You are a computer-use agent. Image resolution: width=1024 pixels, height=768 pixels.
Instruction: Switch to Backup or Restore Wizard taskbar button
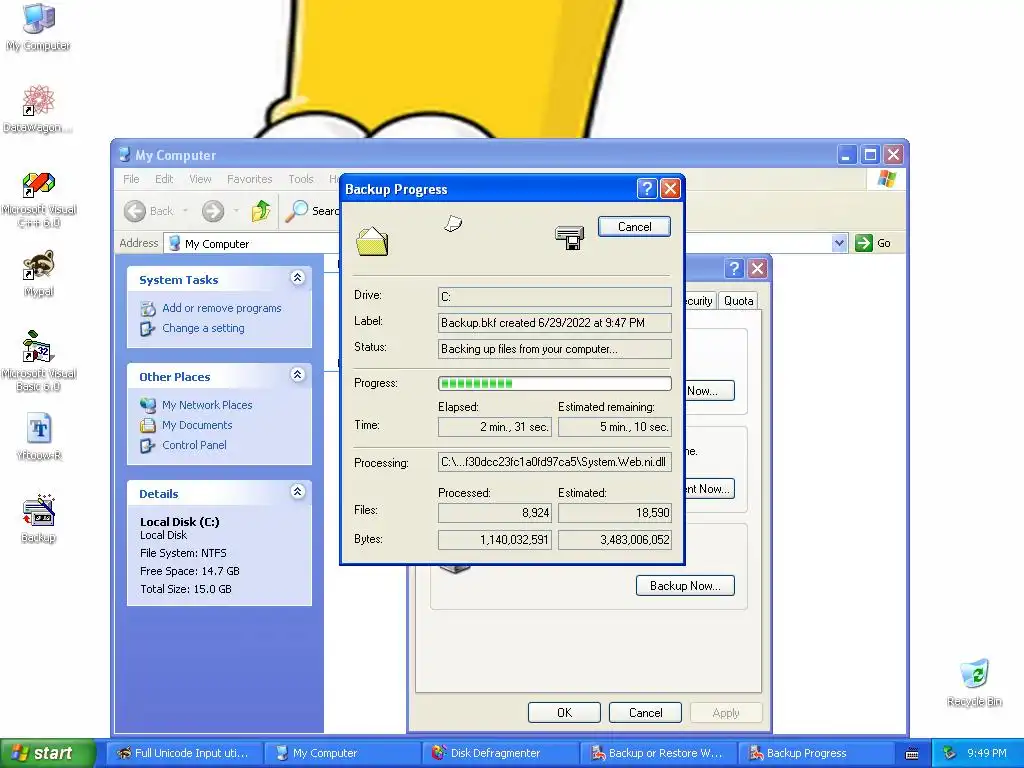[658, 753]
